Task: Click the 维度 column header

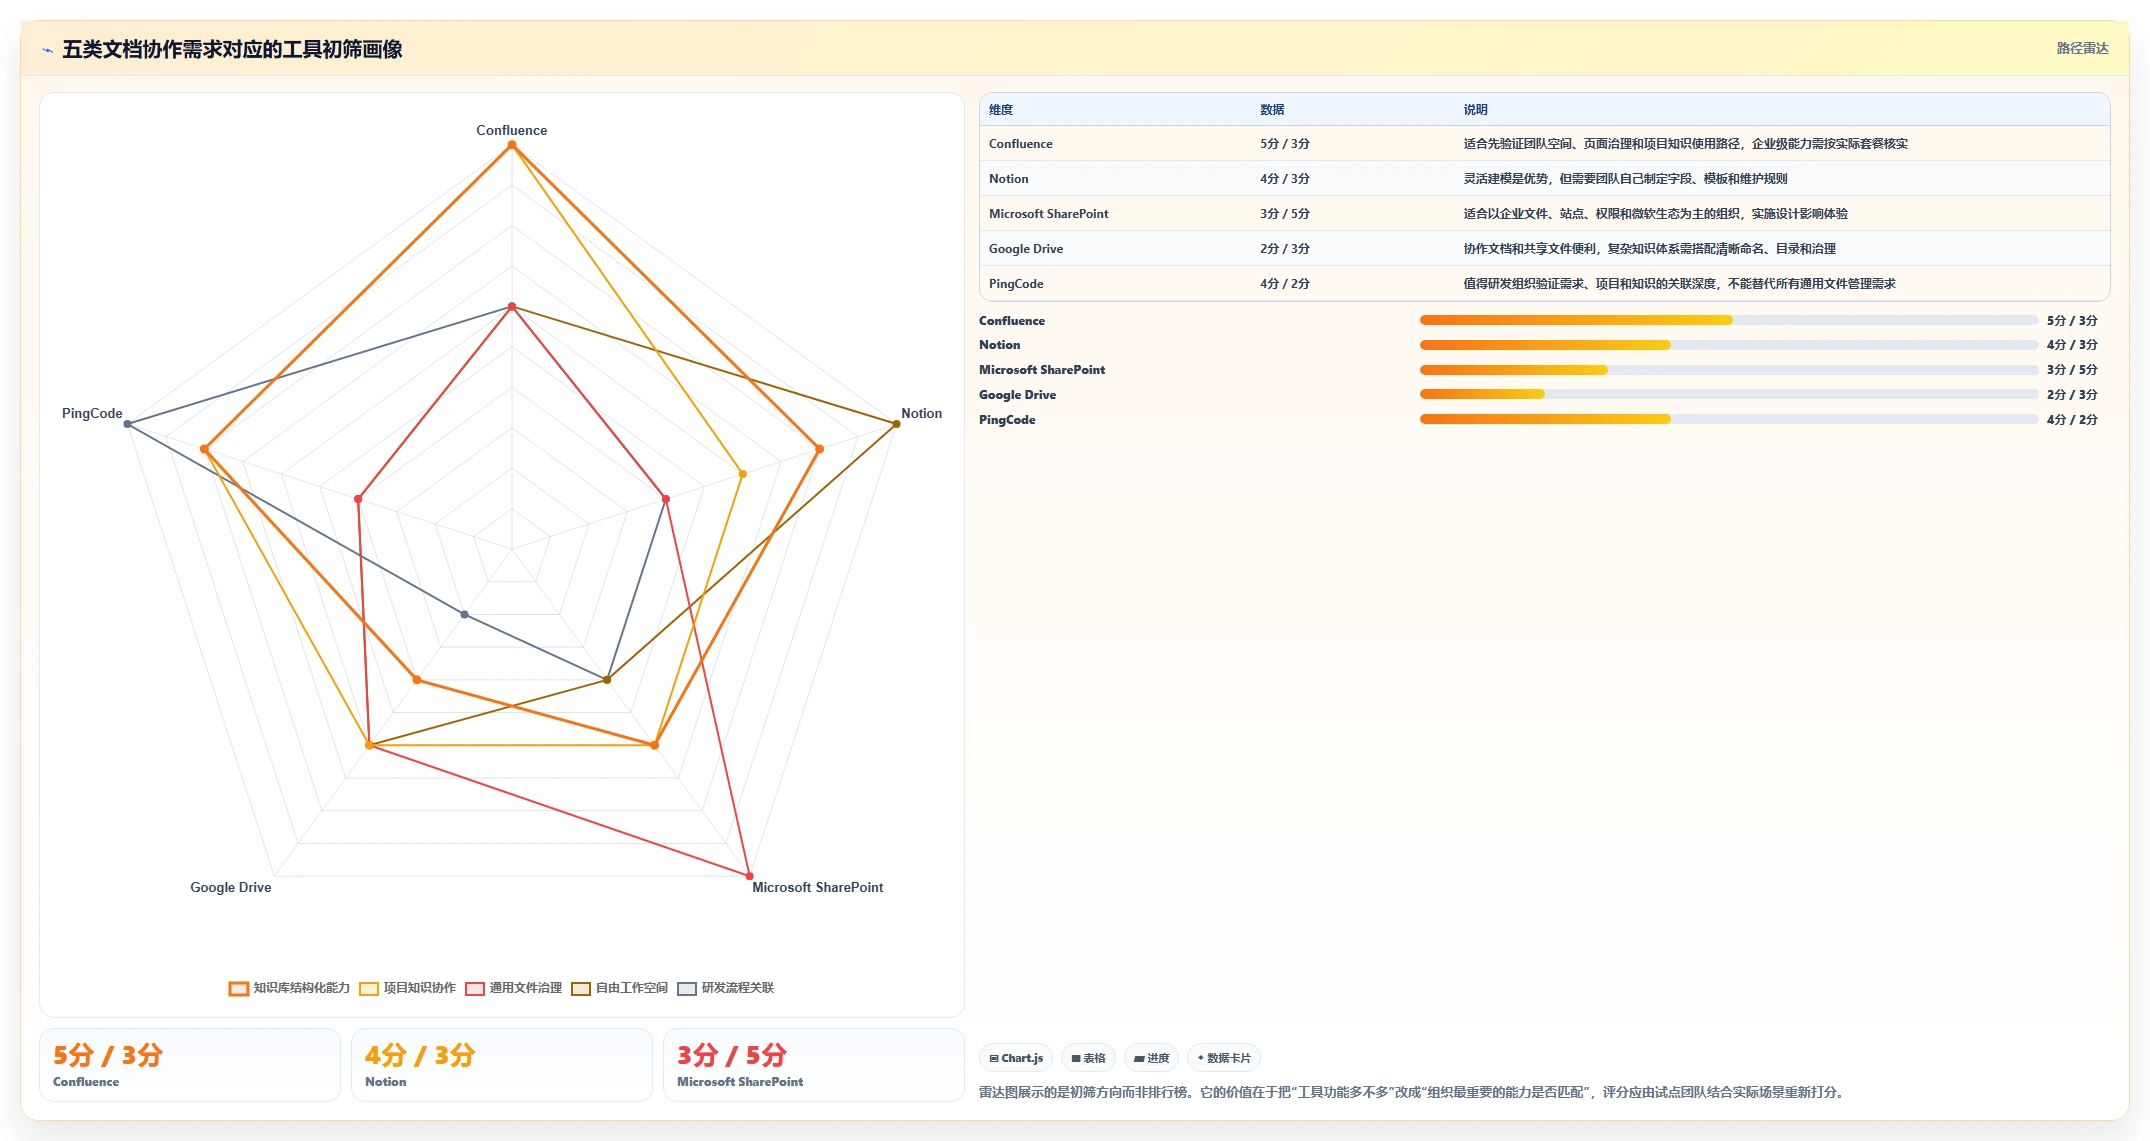Action: 1001,110
